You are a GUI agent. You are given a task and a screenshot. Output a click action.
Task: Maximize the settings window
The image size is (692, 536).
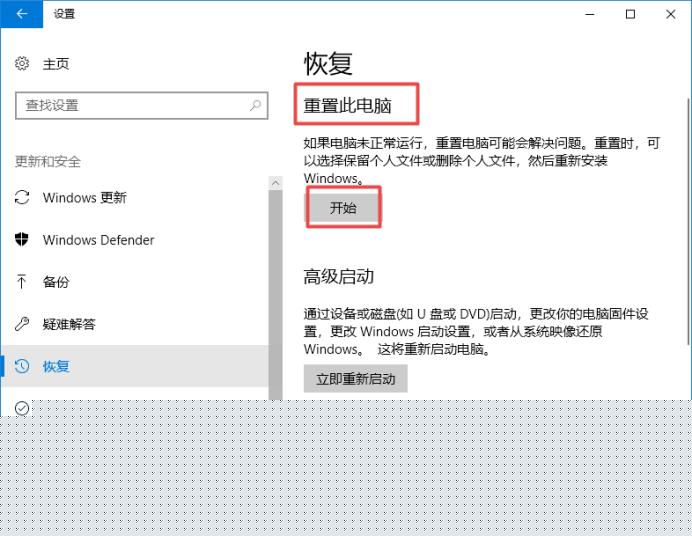tap(630, 14)
